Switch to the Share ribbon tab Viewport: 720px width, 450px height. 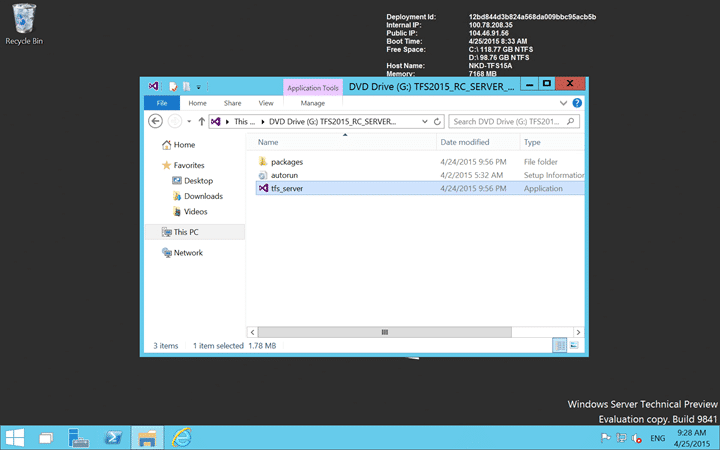pyautogui.click(x=232, y=103)
